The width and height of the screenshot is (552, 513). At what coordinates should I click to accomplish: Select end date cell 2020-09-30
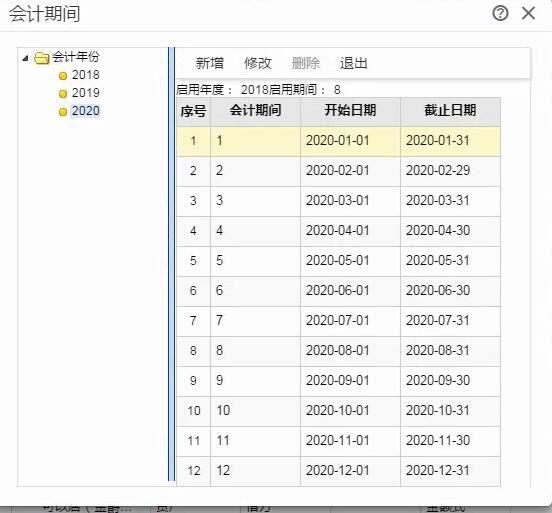coord(450,381)
